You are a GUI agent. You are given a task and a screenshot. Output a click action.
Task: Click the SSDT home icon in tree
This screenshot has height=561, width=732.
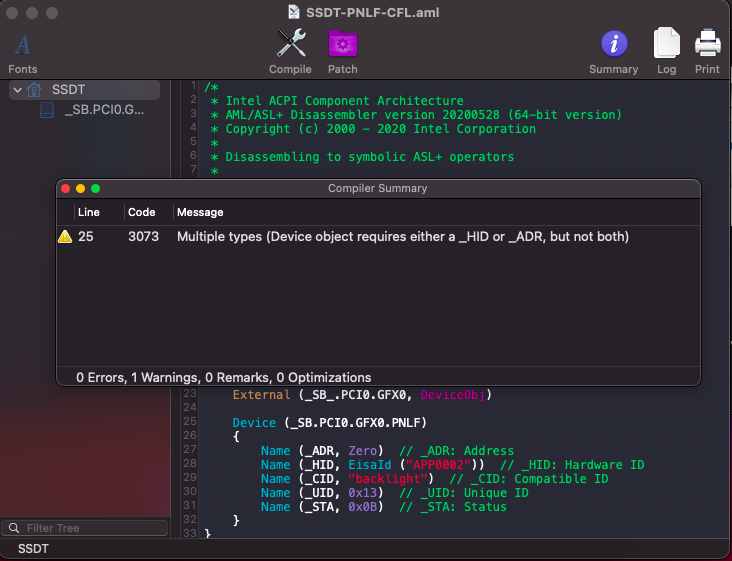(x=35, y=90)
